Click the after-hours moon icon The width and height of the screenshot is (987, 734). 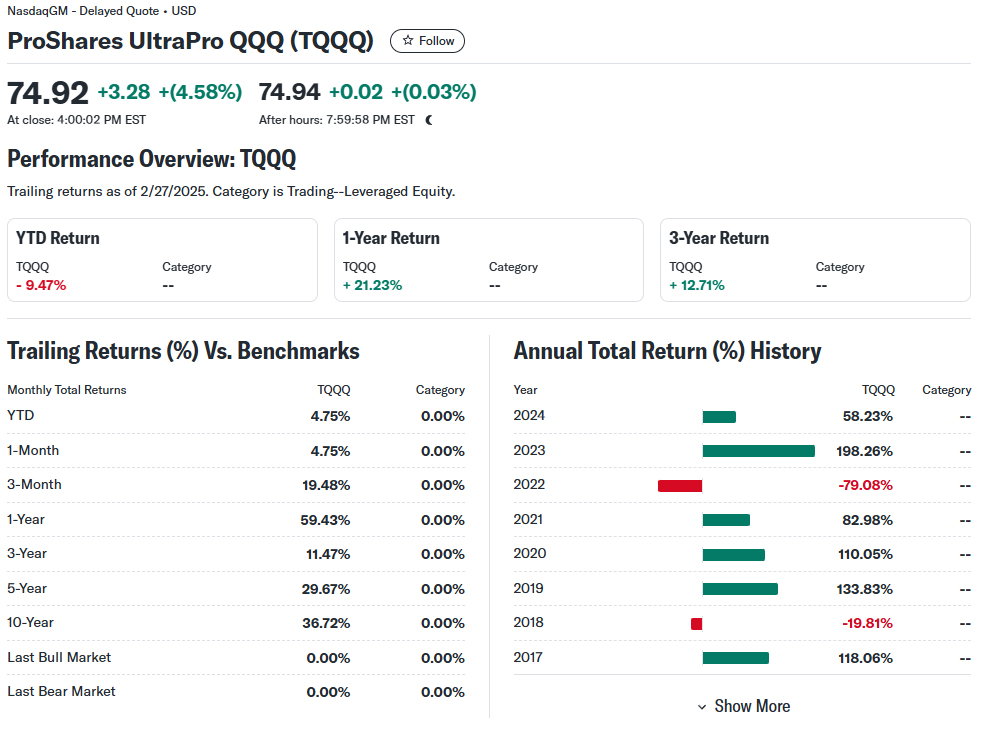(429, 120)
